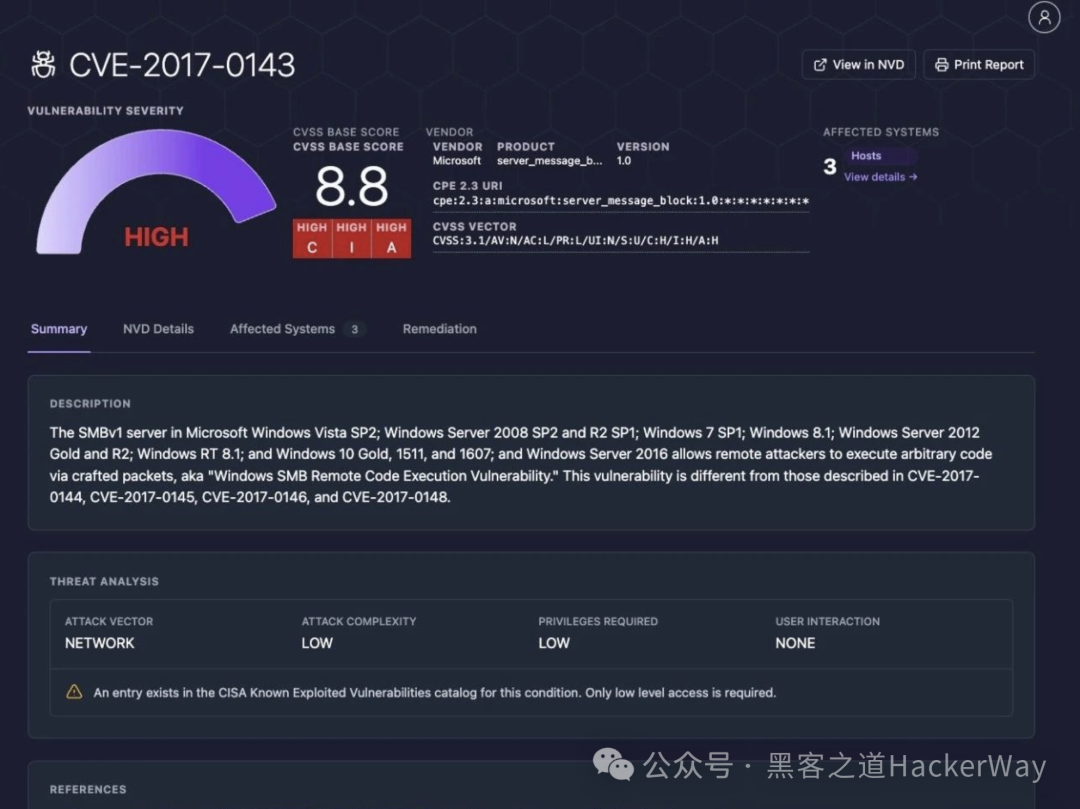The height and width of the screenshot is (809, 1080).
Task: Click the version value 1.0
Action: coord(623,160)
